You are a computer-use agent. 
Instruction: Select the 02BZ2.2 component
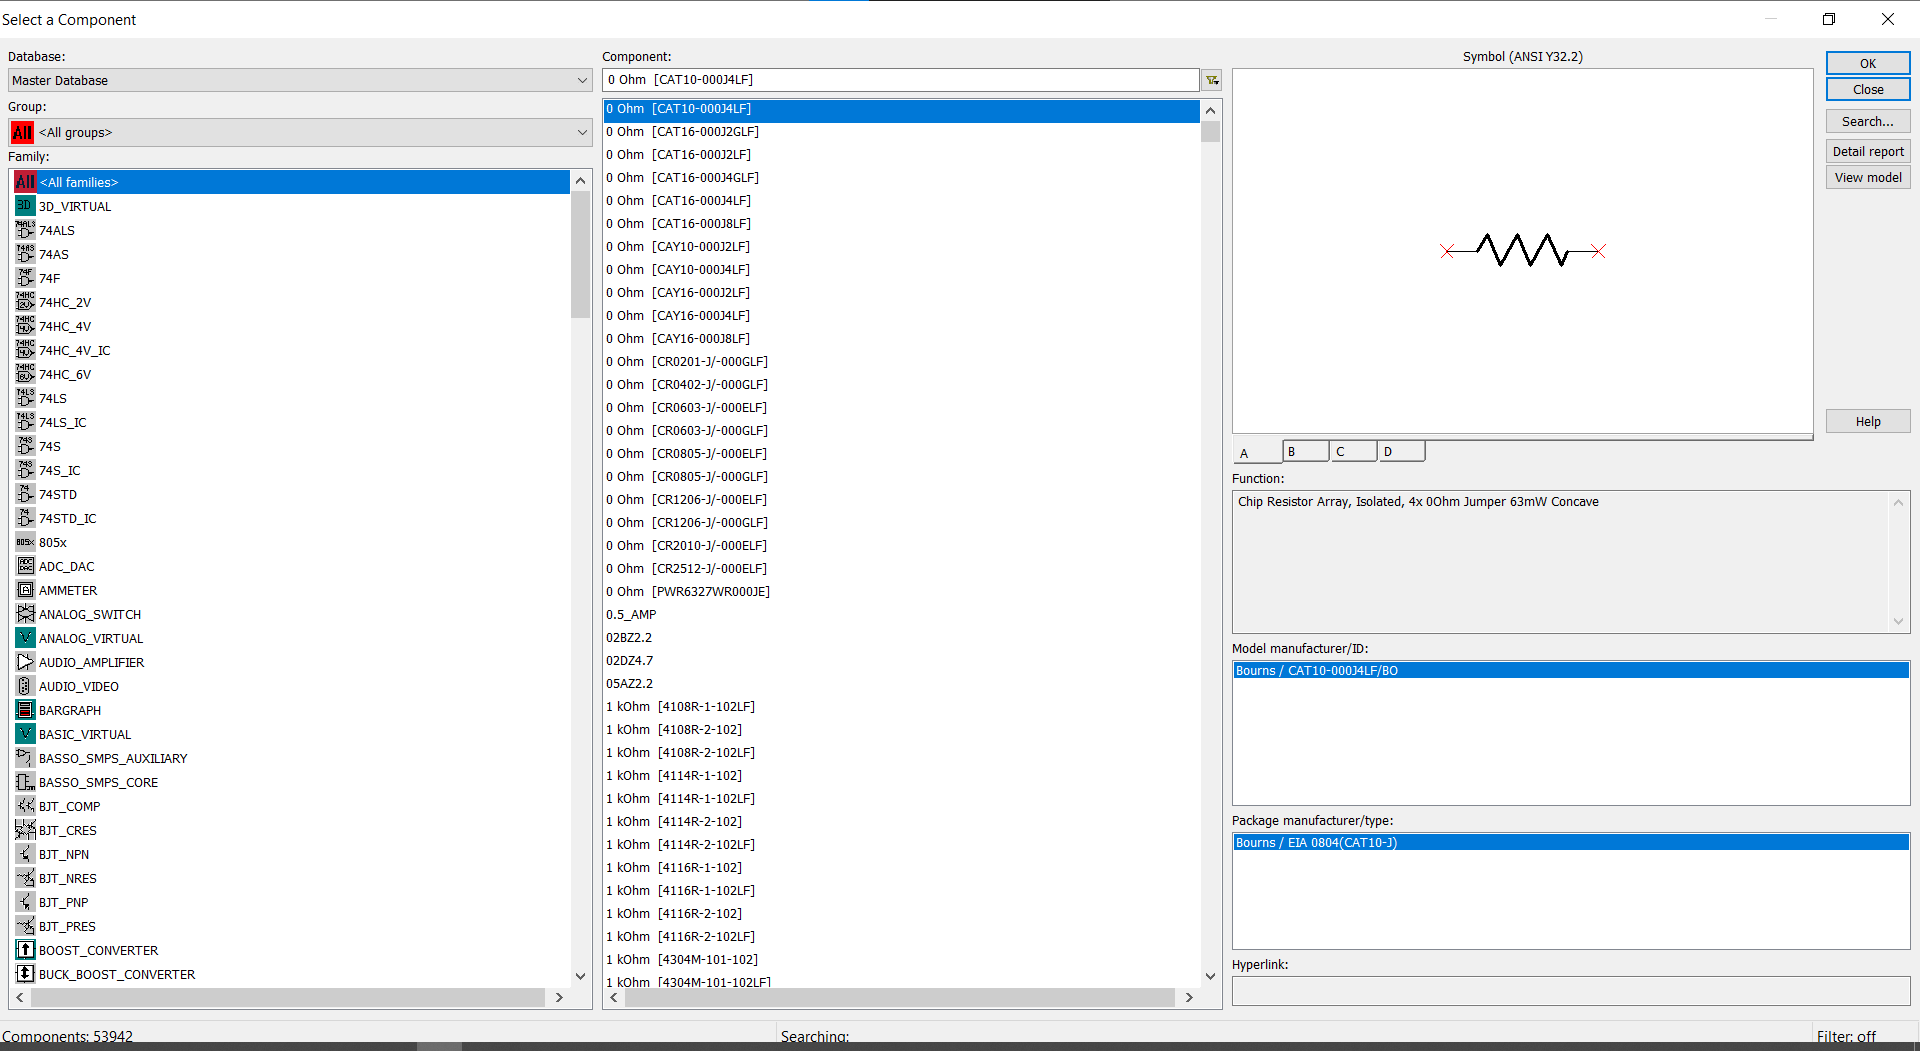pos(901,638)
